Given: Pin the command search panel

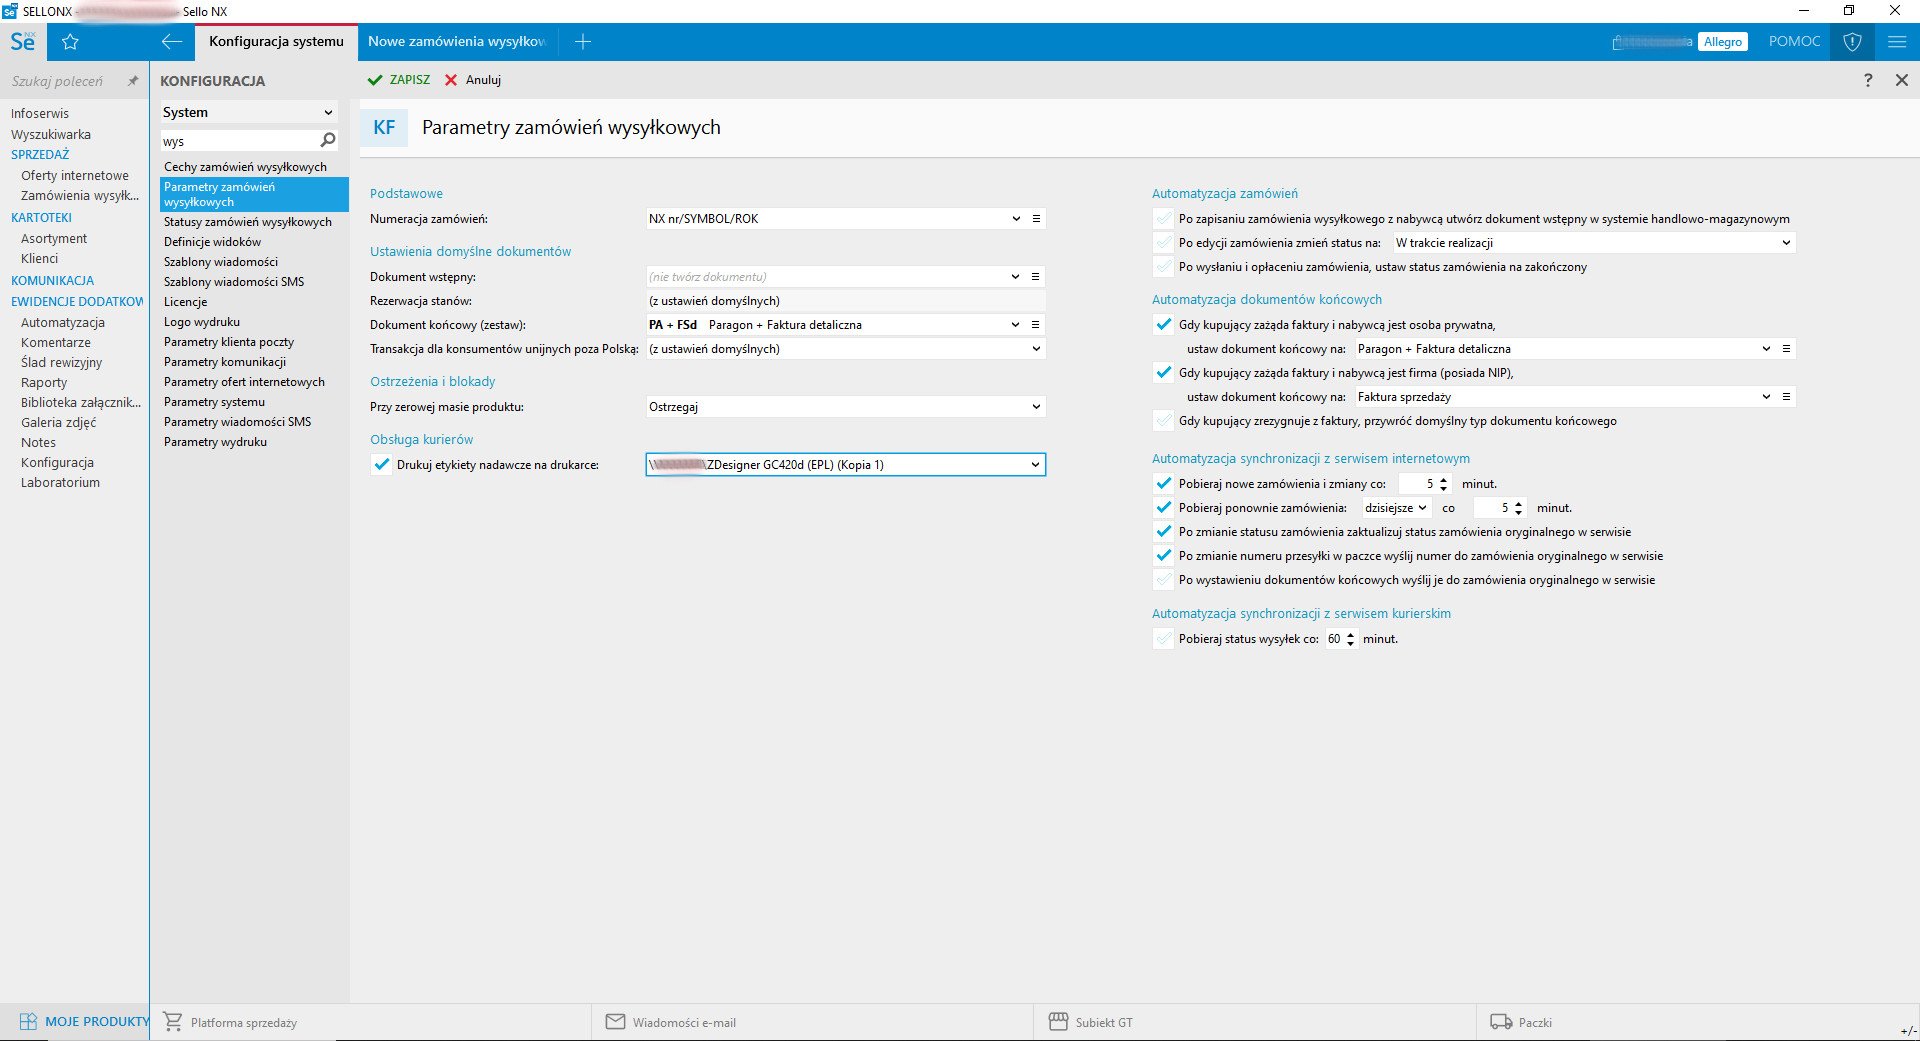Looking at the screenshot, I should click(x=133, y=81).
